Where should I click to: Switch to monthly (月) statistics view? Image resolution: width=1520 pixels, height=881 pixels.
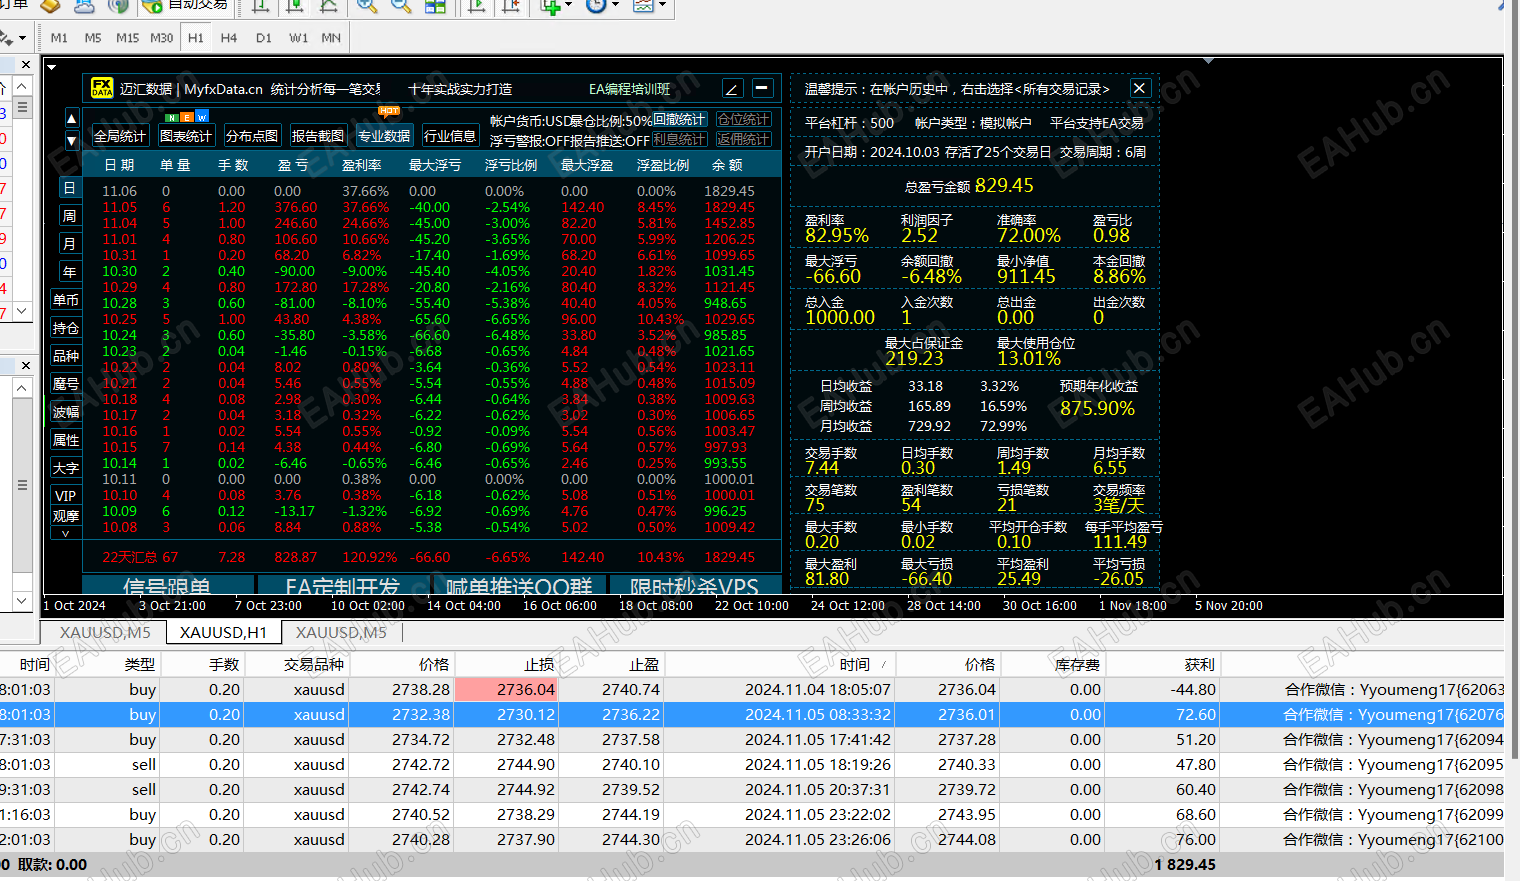click(69, 244)
